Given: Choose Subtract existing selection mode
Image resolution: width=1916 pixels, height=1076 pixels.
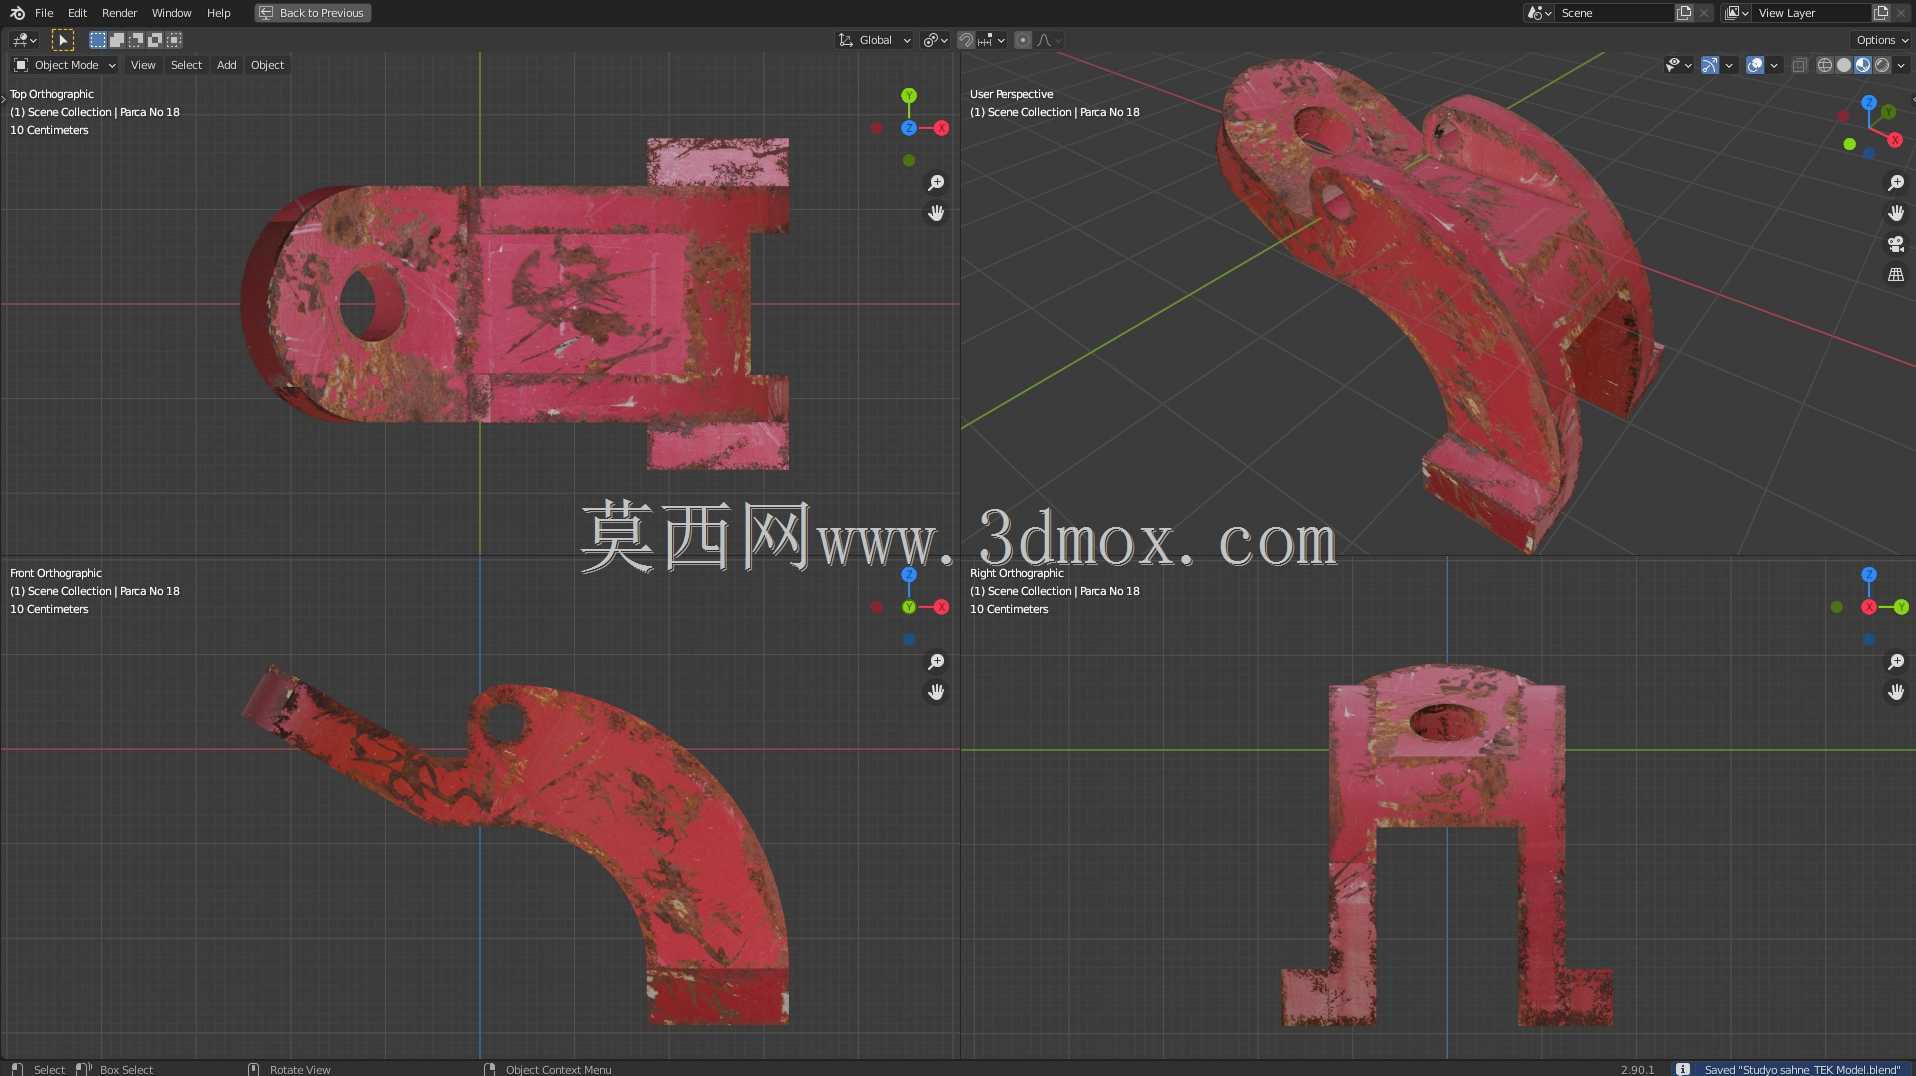Looking at the screenshot, I should [135, 40].
